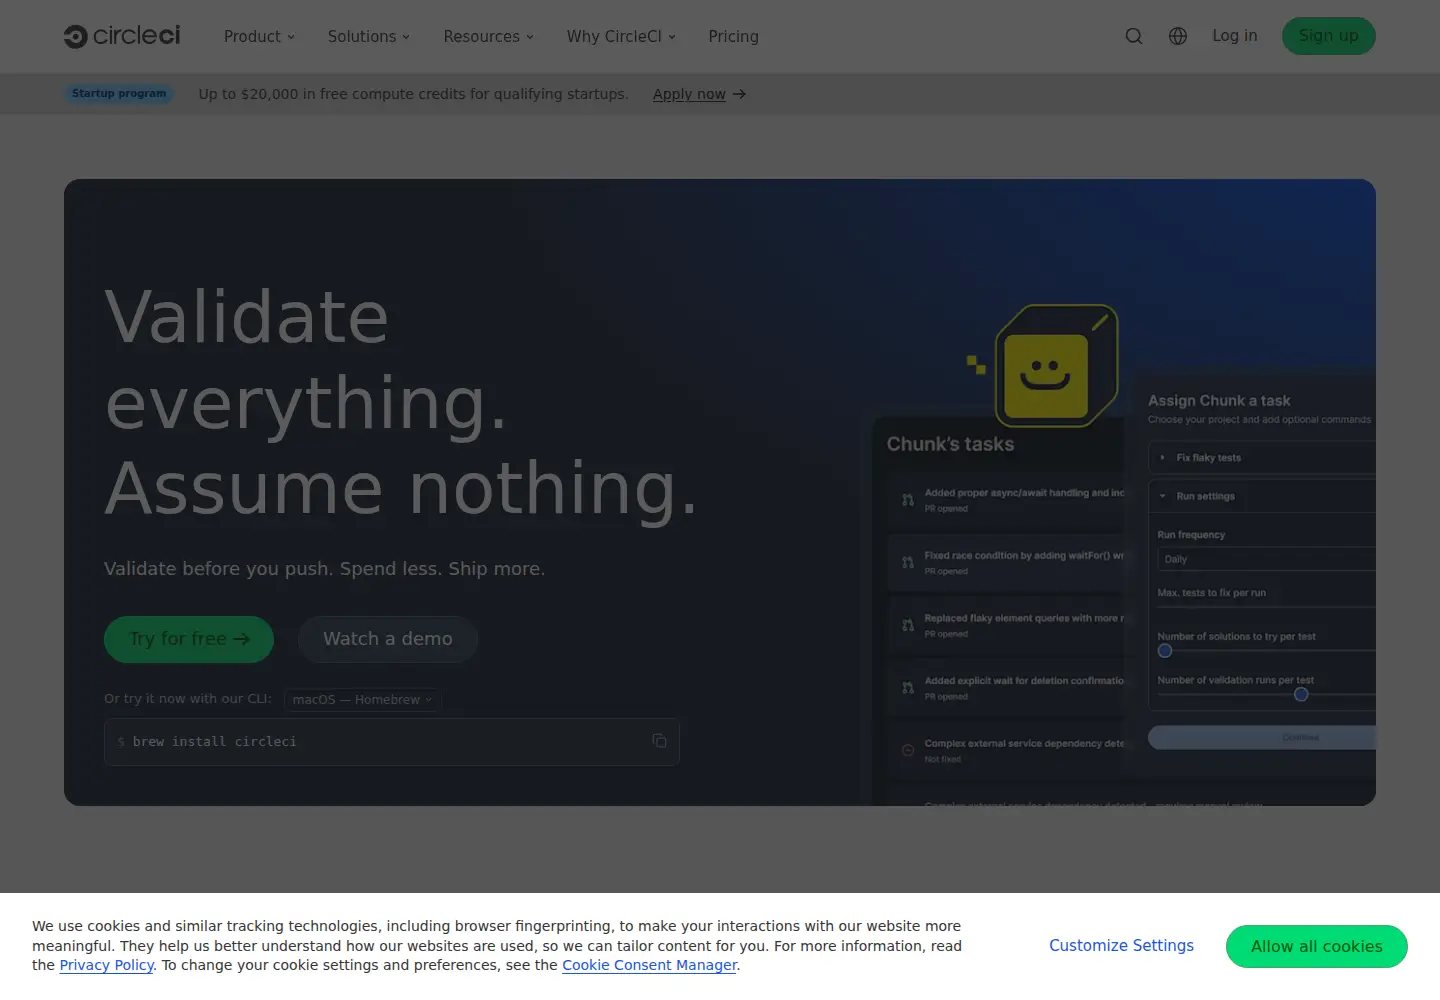Click the pull request icon beside 'Added proper async/await handling'

[908, 500]
